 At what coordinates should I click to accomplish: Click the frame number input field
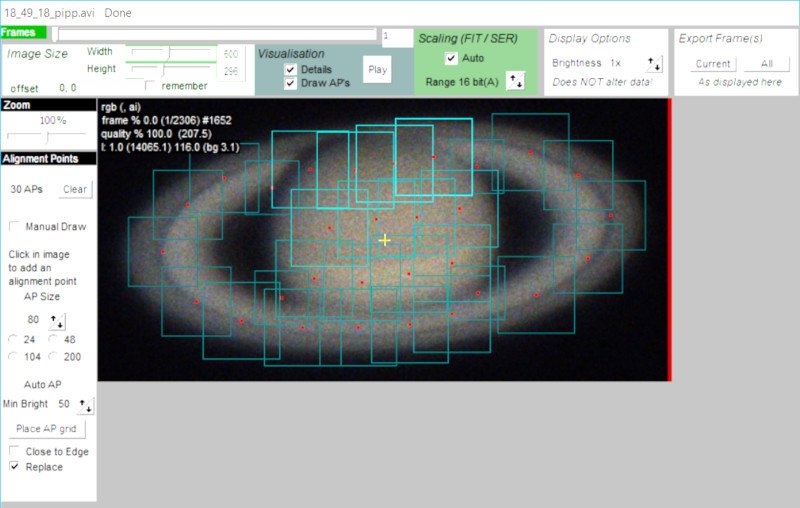click(397, 37)
